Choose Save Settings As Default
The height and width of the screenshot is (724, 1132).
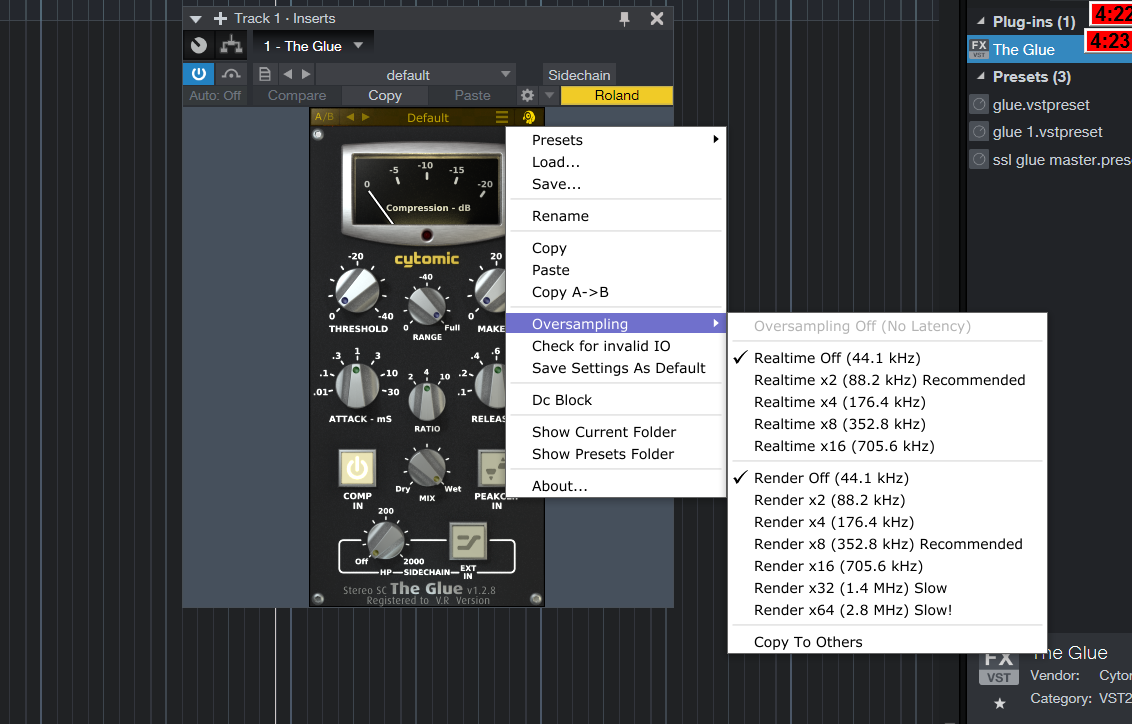click(616, 368)
